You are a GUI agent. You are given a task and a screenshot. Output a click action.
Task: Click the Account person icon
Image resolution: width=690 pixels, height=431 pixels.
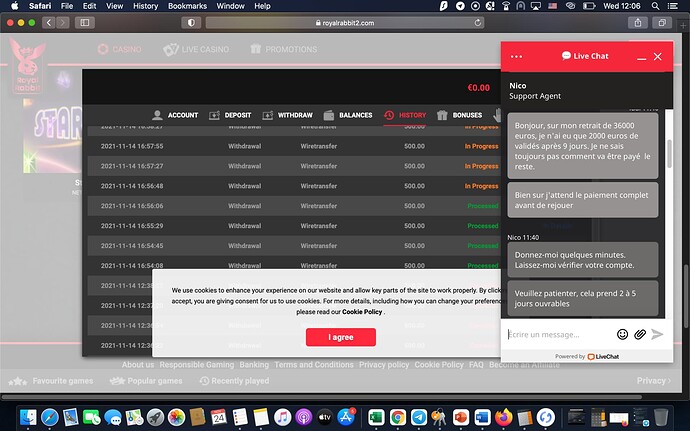pyautogui.click(x=157, y=115)
